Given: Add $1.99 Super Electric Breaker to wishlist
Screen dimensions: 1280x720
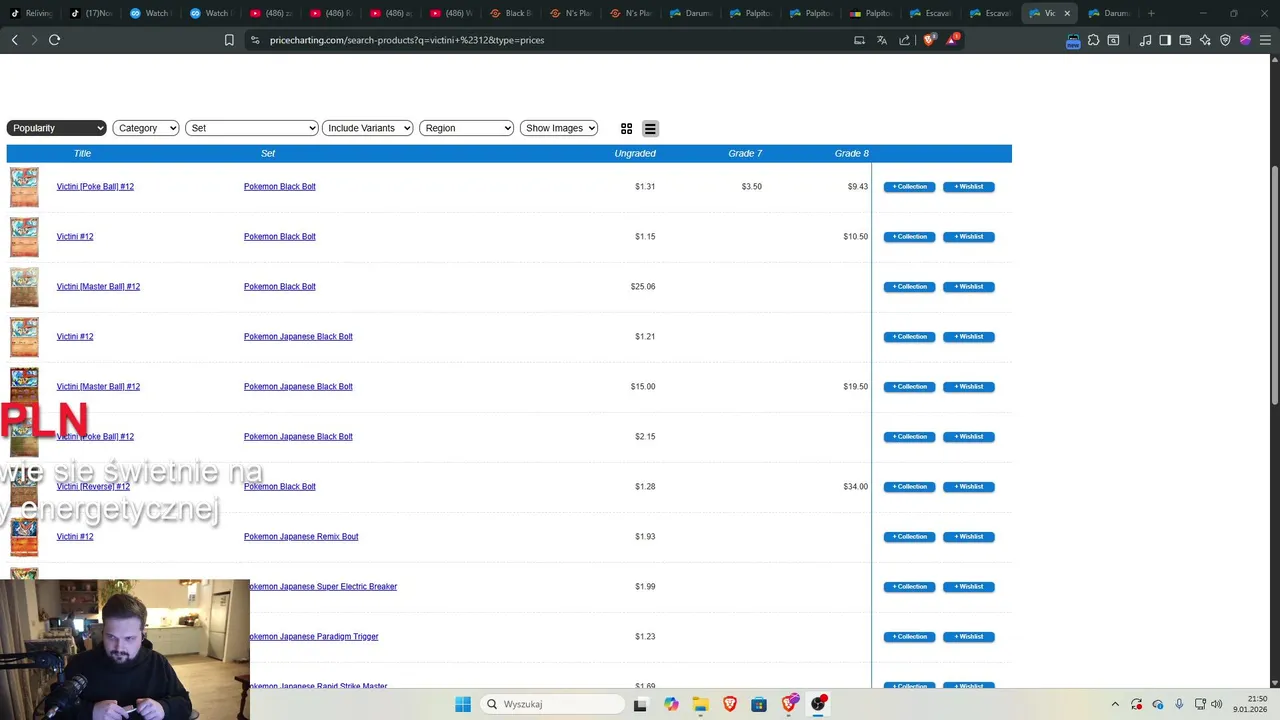Looking at the screenshot, I should tap(968, 587).
